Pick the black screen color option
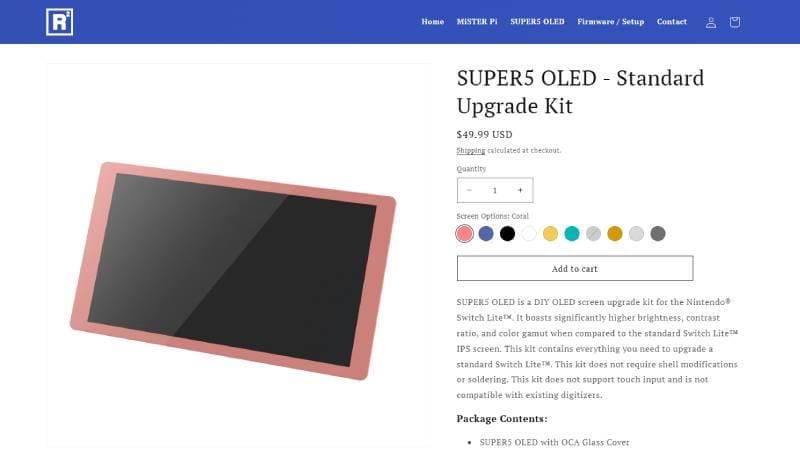 (507, 234)
